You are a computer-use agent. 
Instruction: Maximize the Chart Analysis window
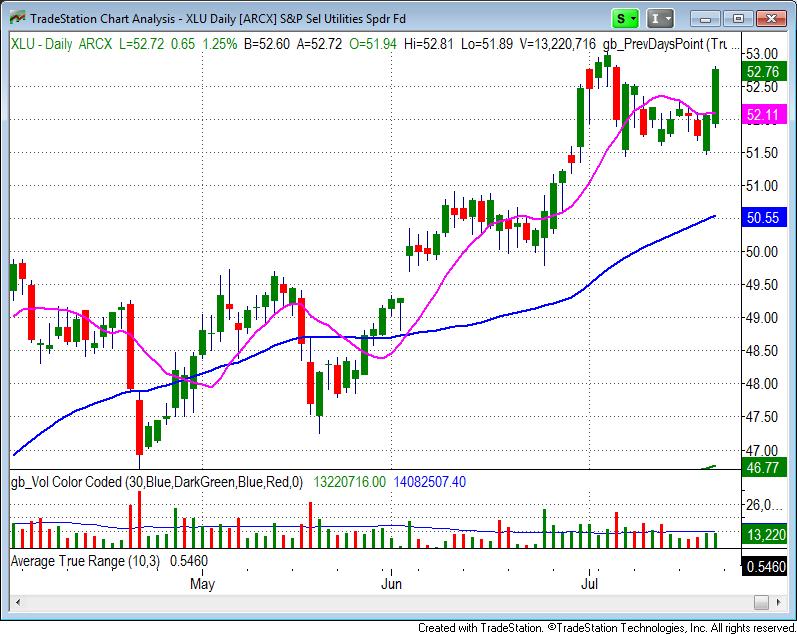click(x=739, y=18)
